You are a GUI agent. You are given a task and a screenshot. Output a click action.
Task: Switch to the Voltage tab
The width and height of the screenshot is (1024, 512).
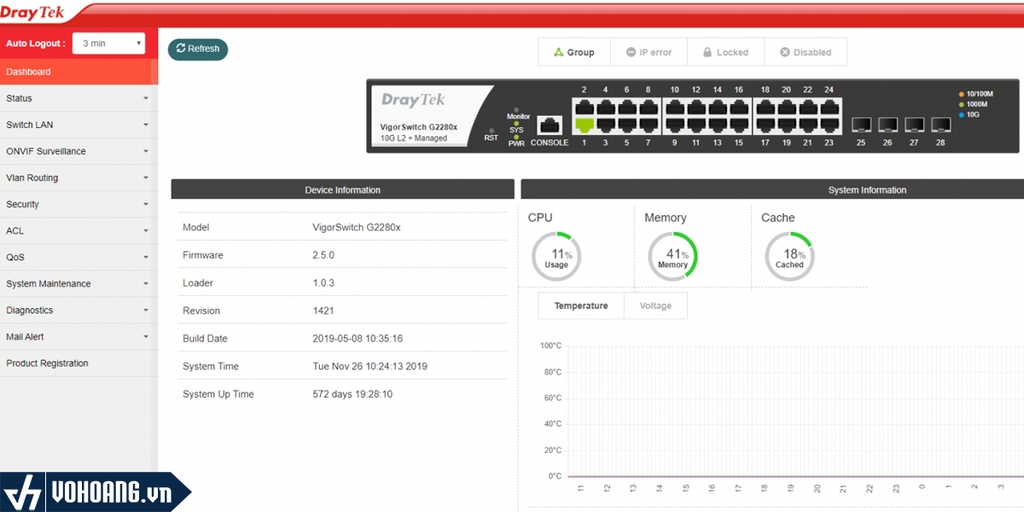pyautogui.click(x=656, y=306)
